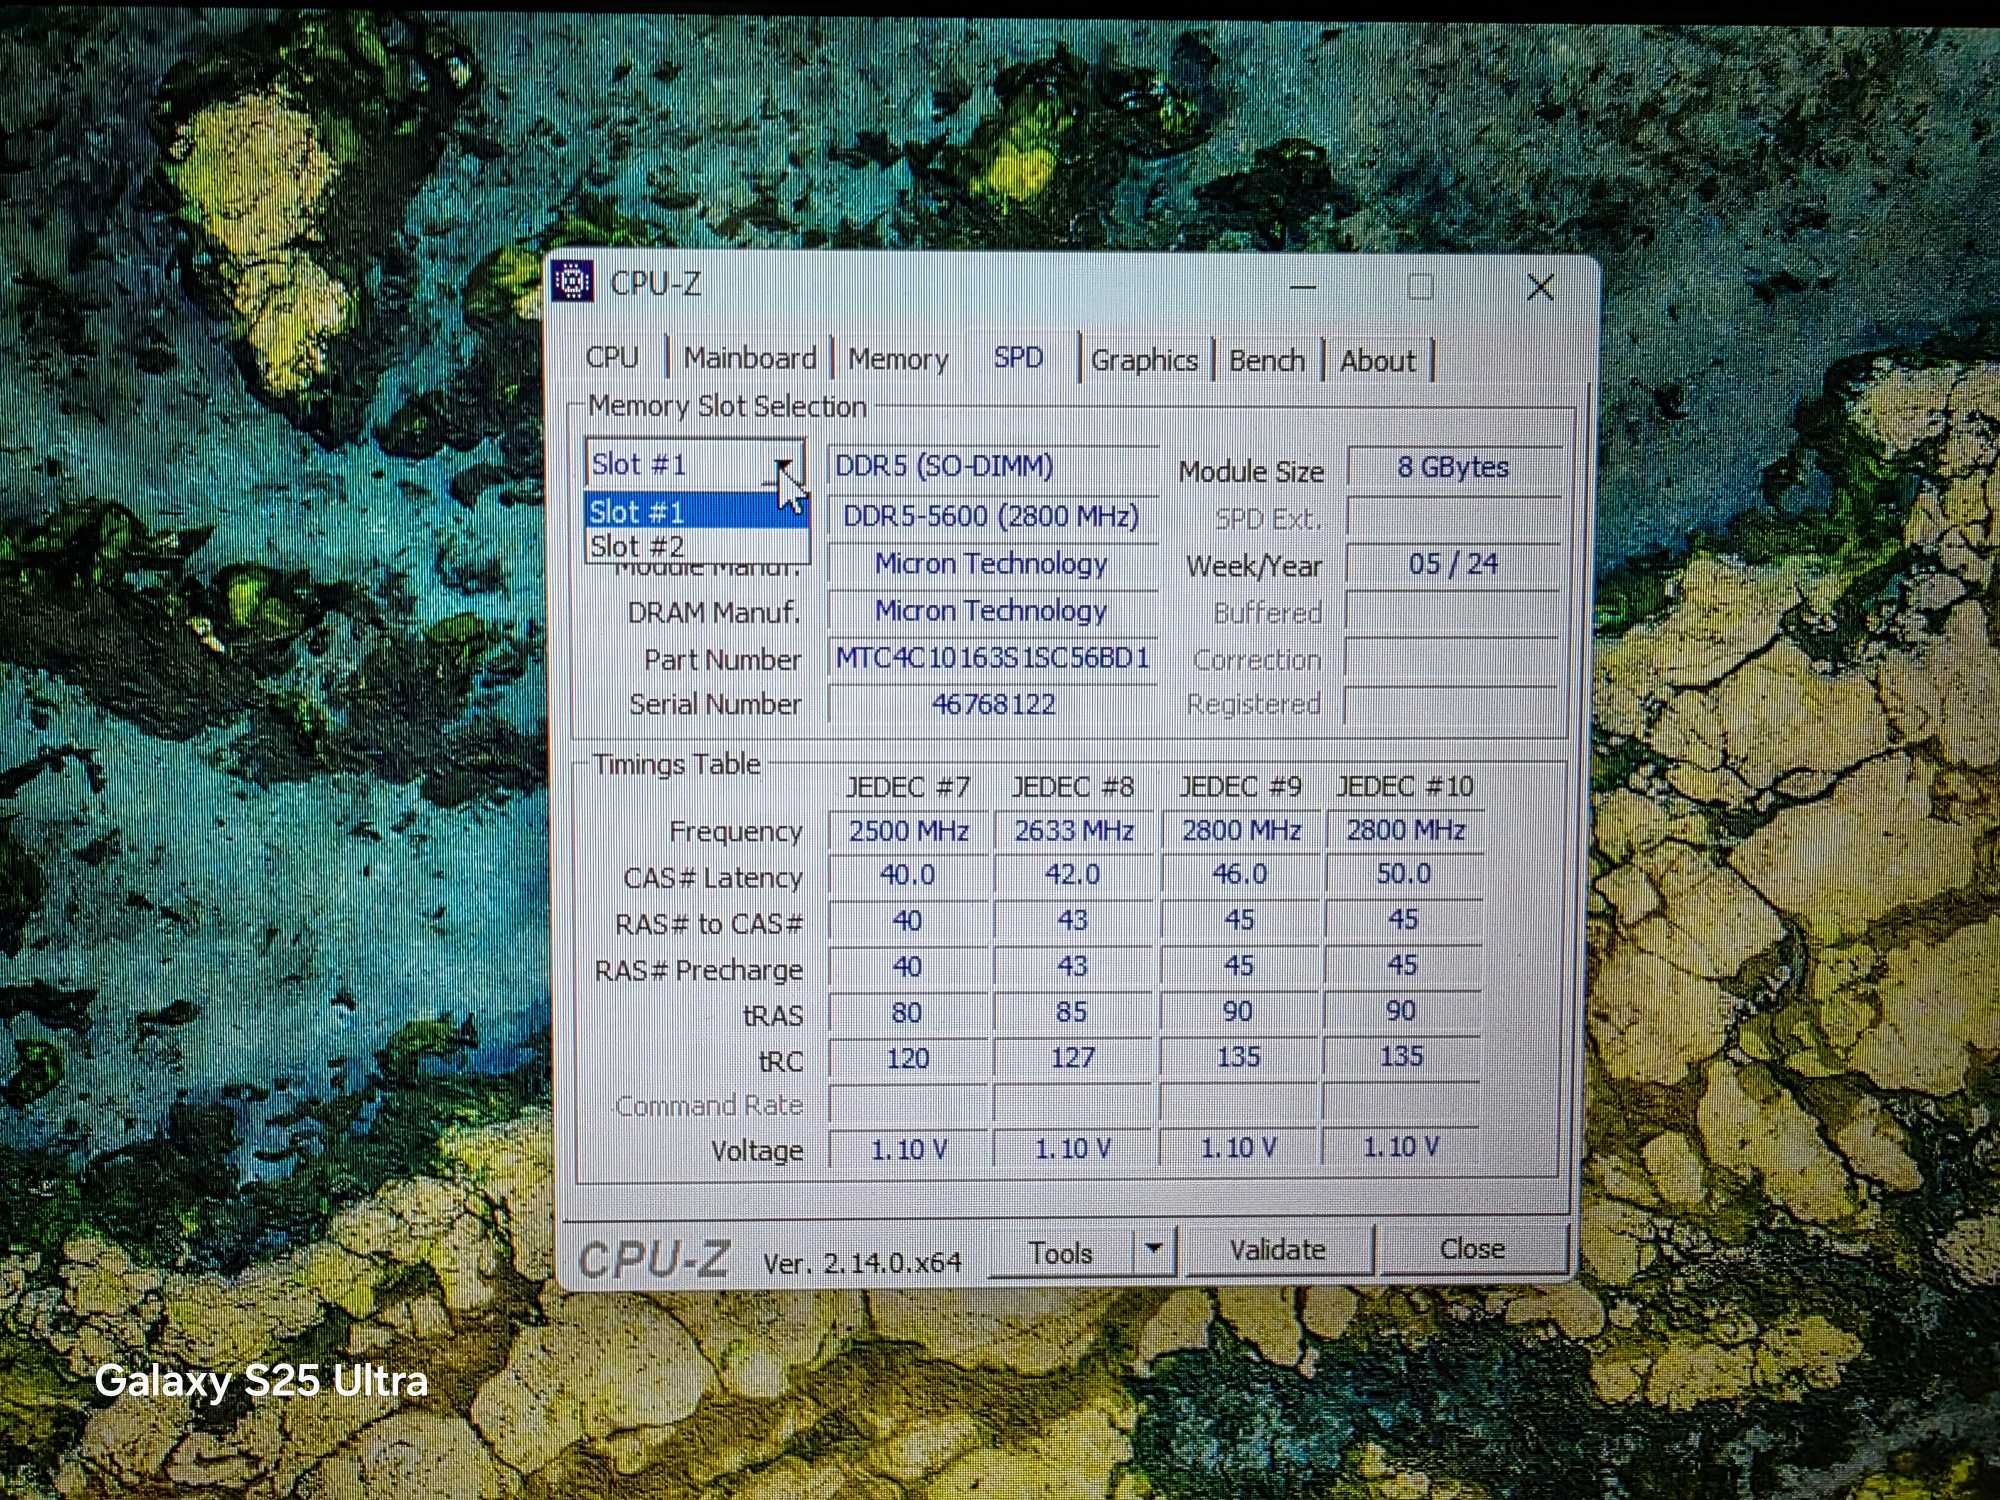
Task: Click the CAS# Latency 40.0 cell
Action: pyautogui.click(x=908, y=875)
